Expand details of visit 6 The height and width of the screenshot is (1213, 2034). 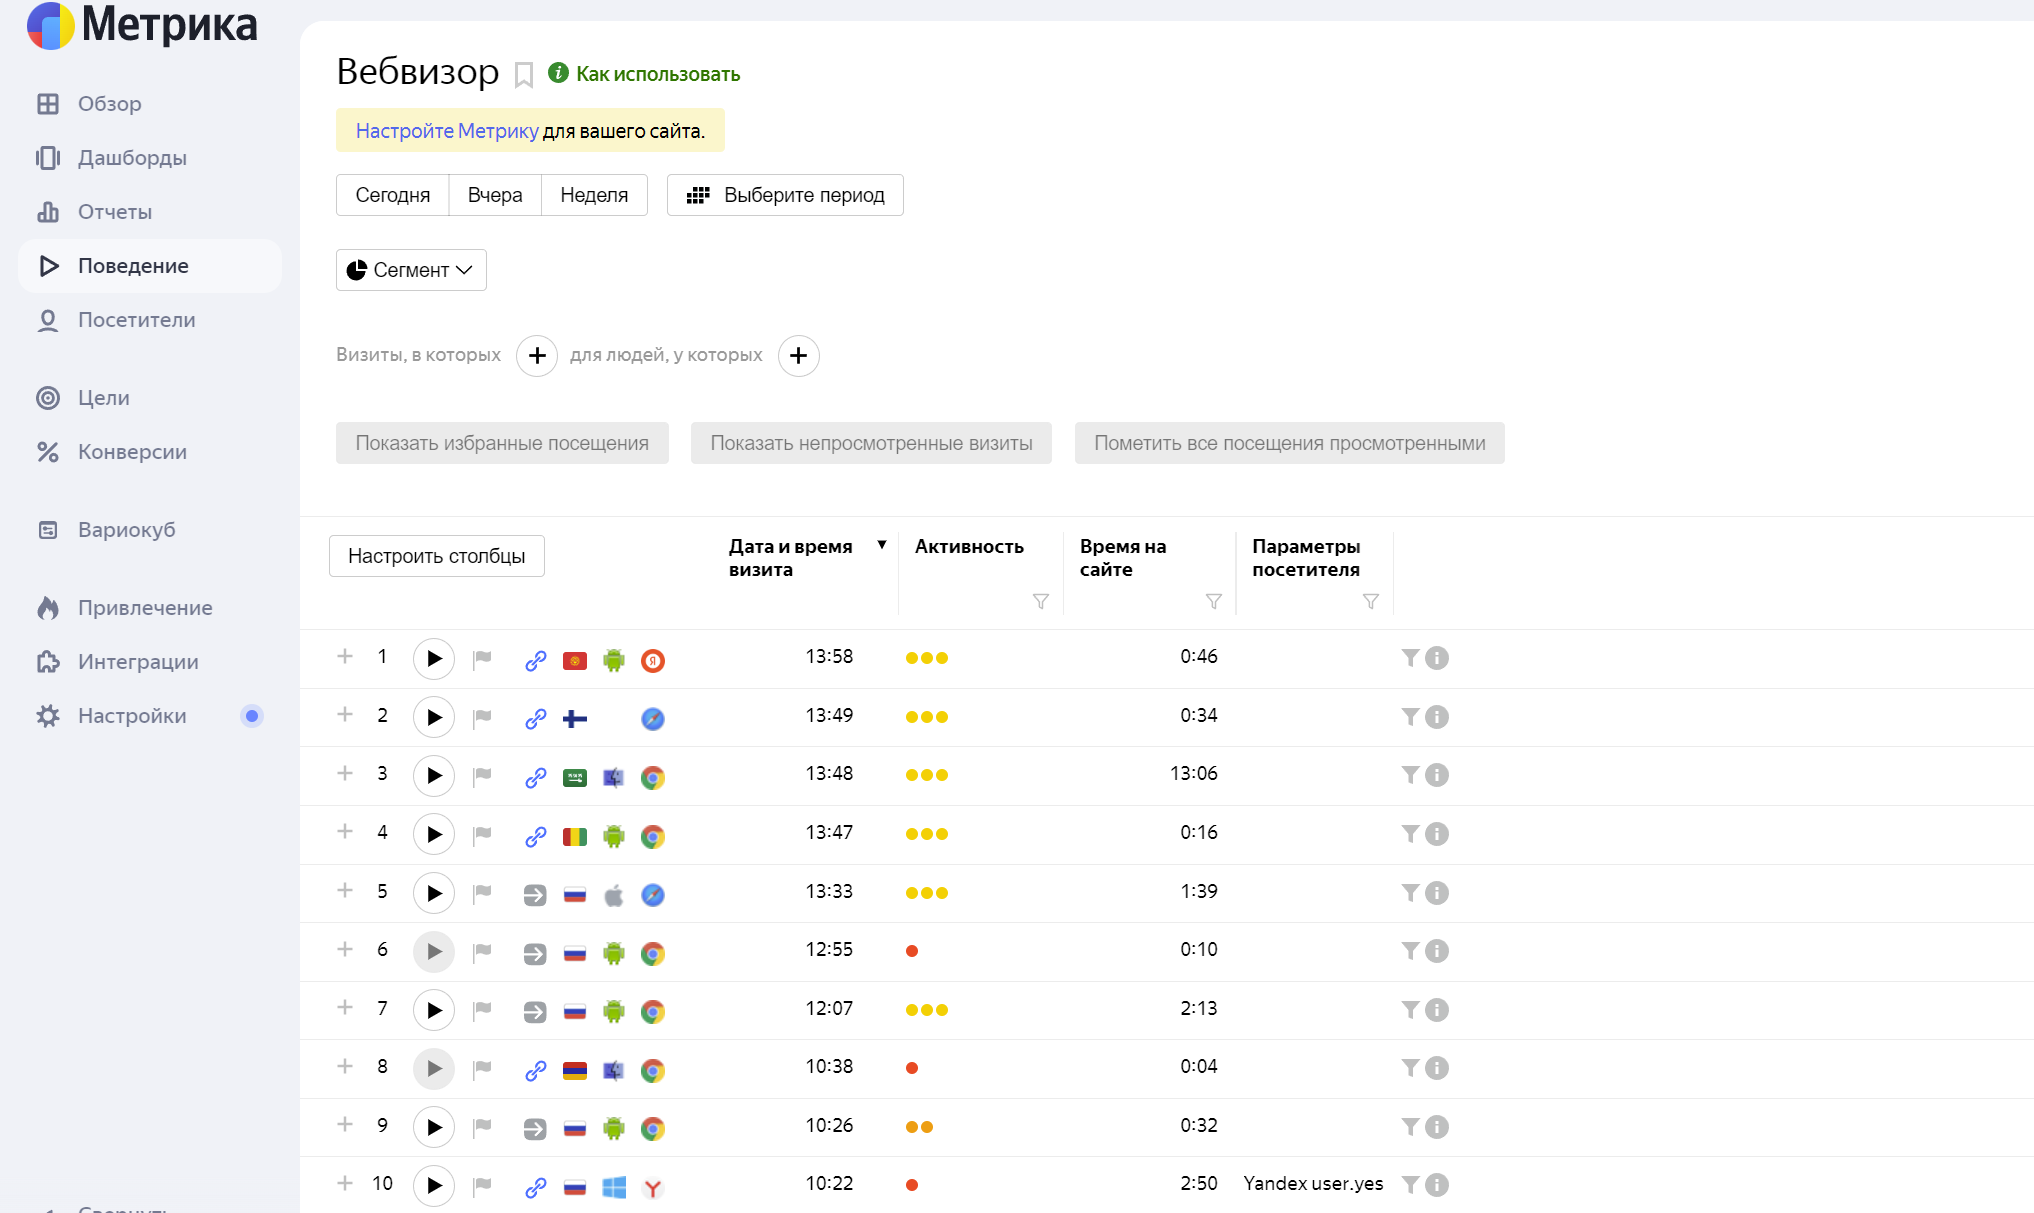pyautogui.click(x=345, y=949)
